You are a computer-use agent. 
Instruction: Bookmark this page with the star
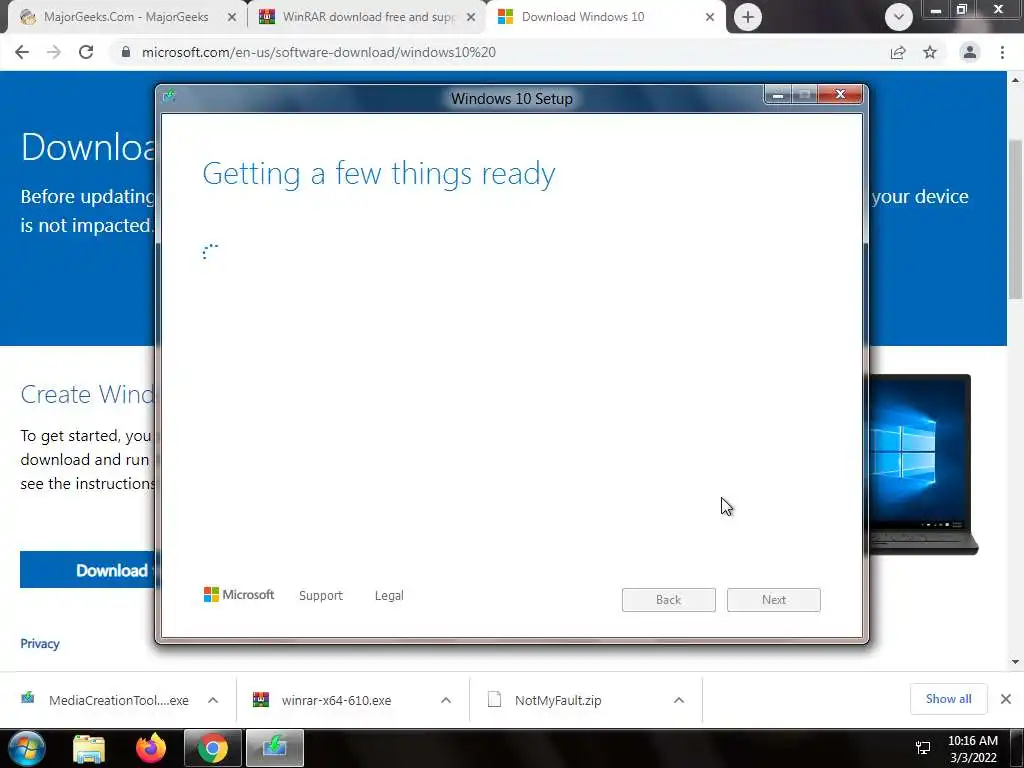[x=930, y=52]
